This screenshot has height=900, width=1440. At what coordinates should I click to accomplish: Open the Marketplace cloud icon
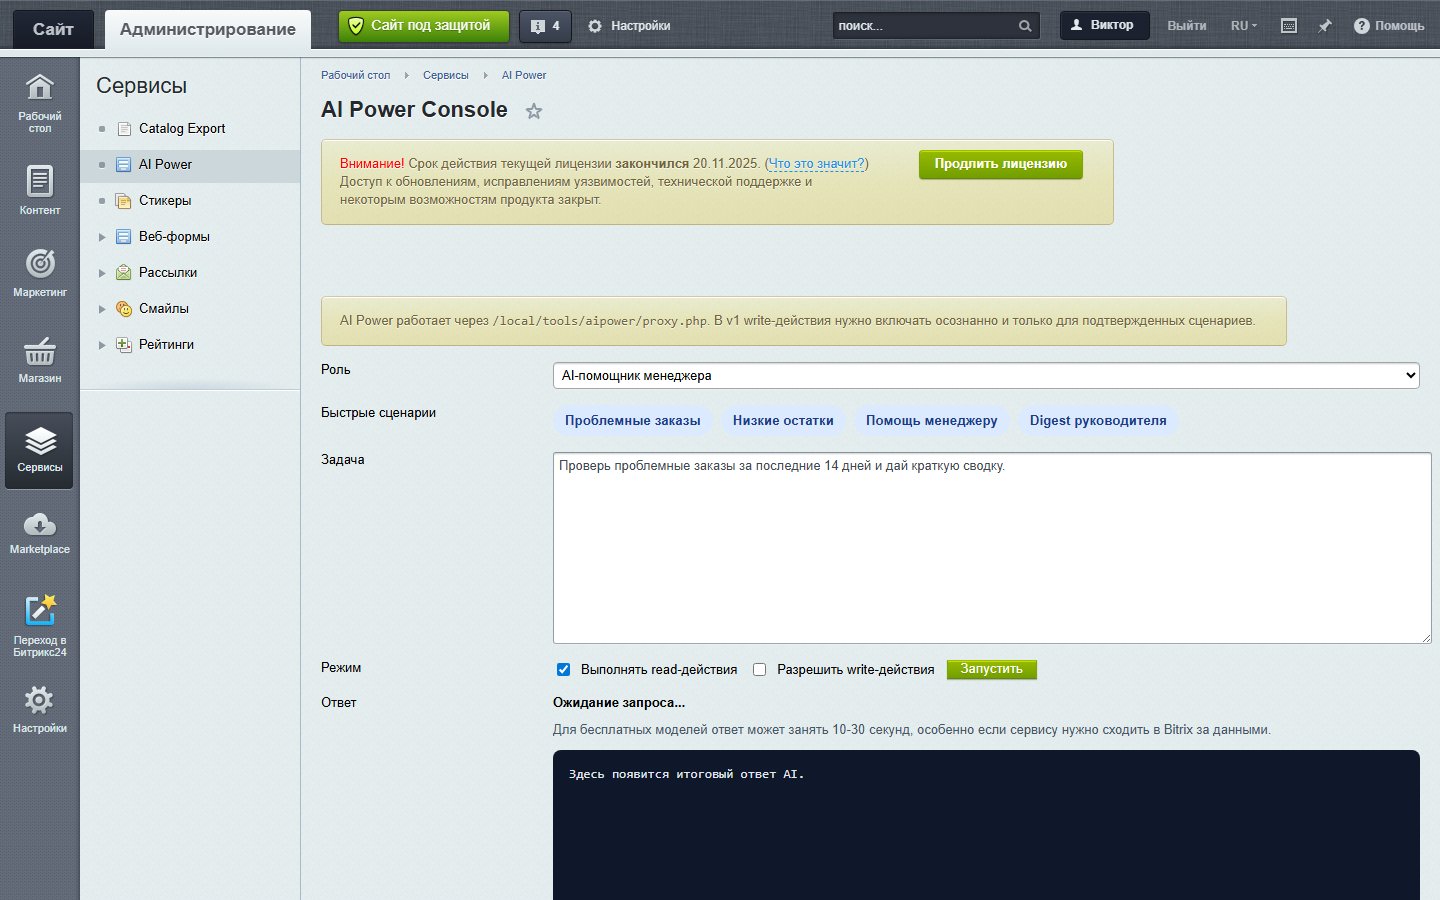click(x=40, y=524)
